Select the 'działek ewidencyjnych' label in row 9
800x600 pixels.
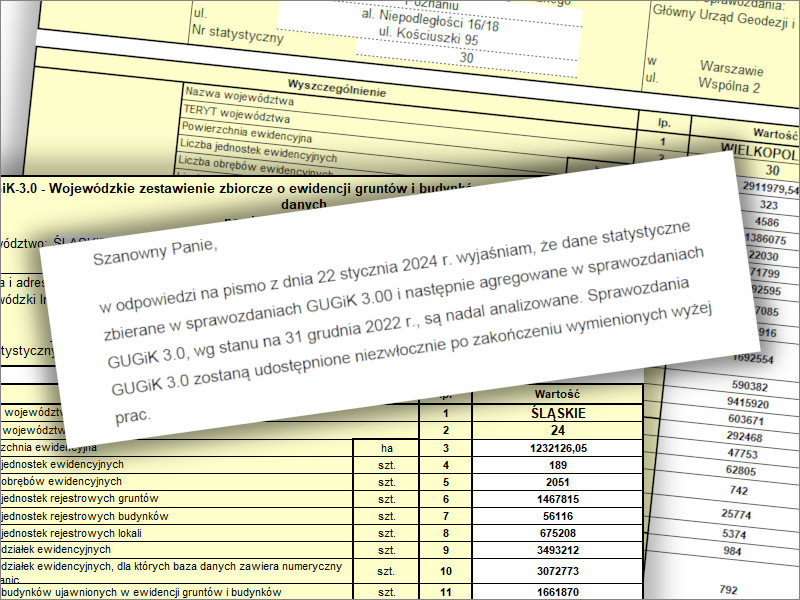point(56,549)
